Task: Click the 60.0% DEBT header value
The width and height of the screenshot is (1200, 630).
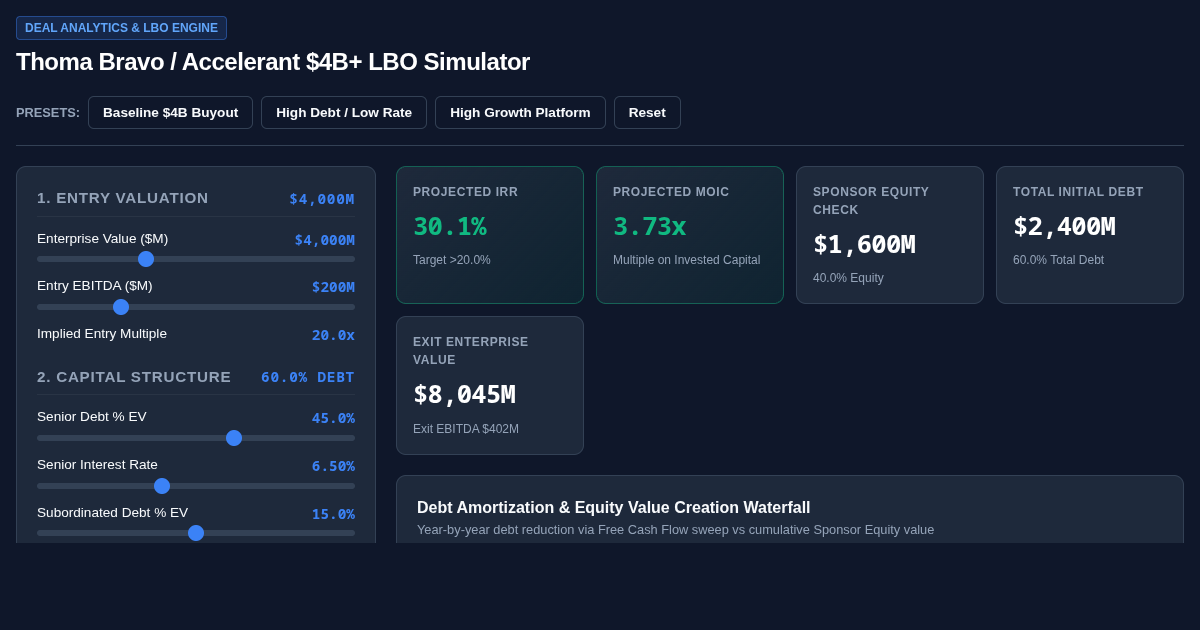Action: [x=308, y=377]
